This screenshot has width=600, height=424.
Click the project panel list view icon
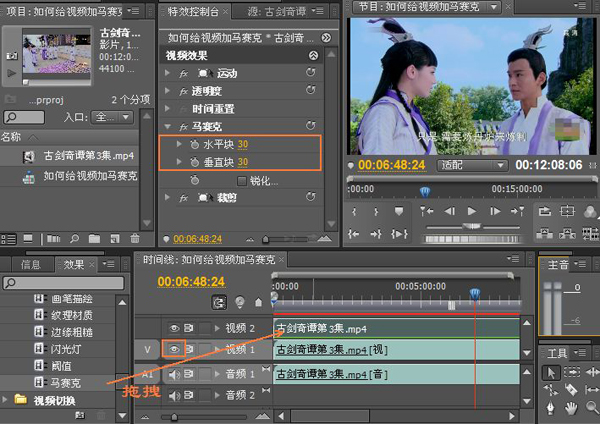(x=8, y=239)
